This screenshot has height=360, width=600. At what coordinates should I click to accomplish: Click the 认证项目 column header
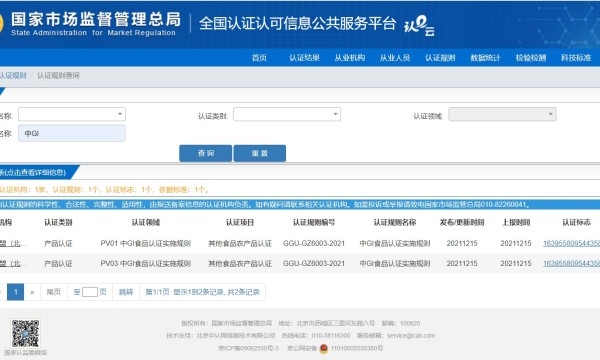tap(240, 222)
